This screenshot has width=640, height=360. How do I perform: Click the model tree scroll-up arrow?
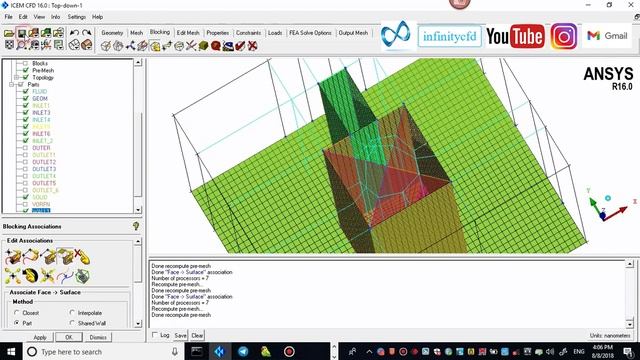pyautogui.click(x=138, y=62)
